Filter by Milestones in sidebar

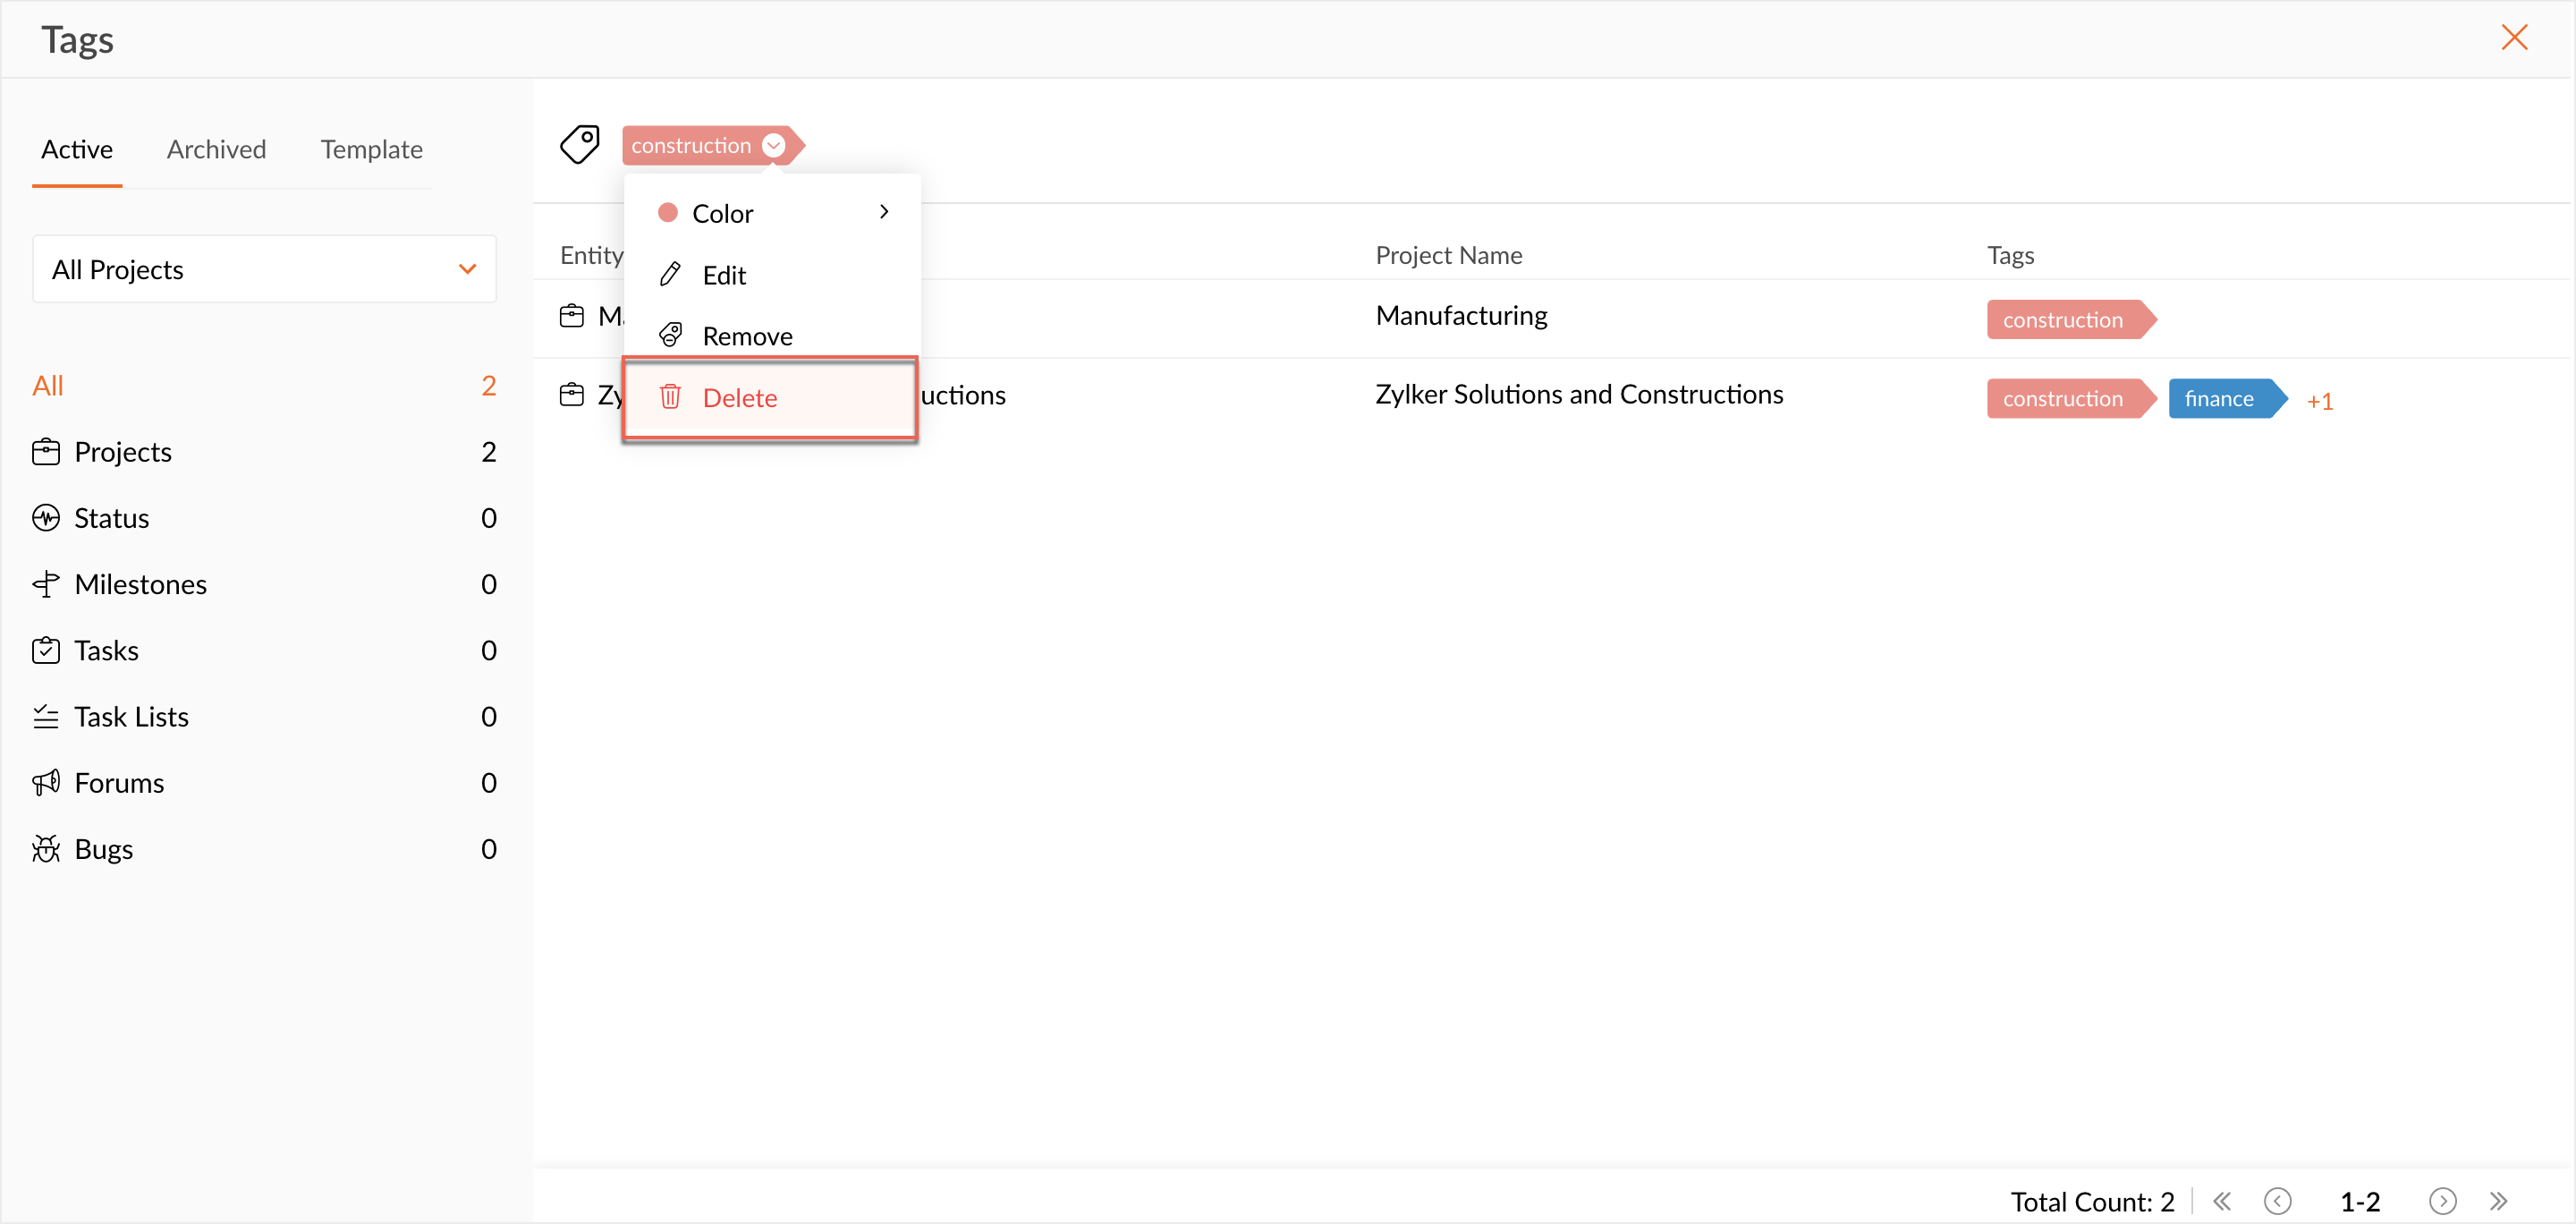point(140,584)
